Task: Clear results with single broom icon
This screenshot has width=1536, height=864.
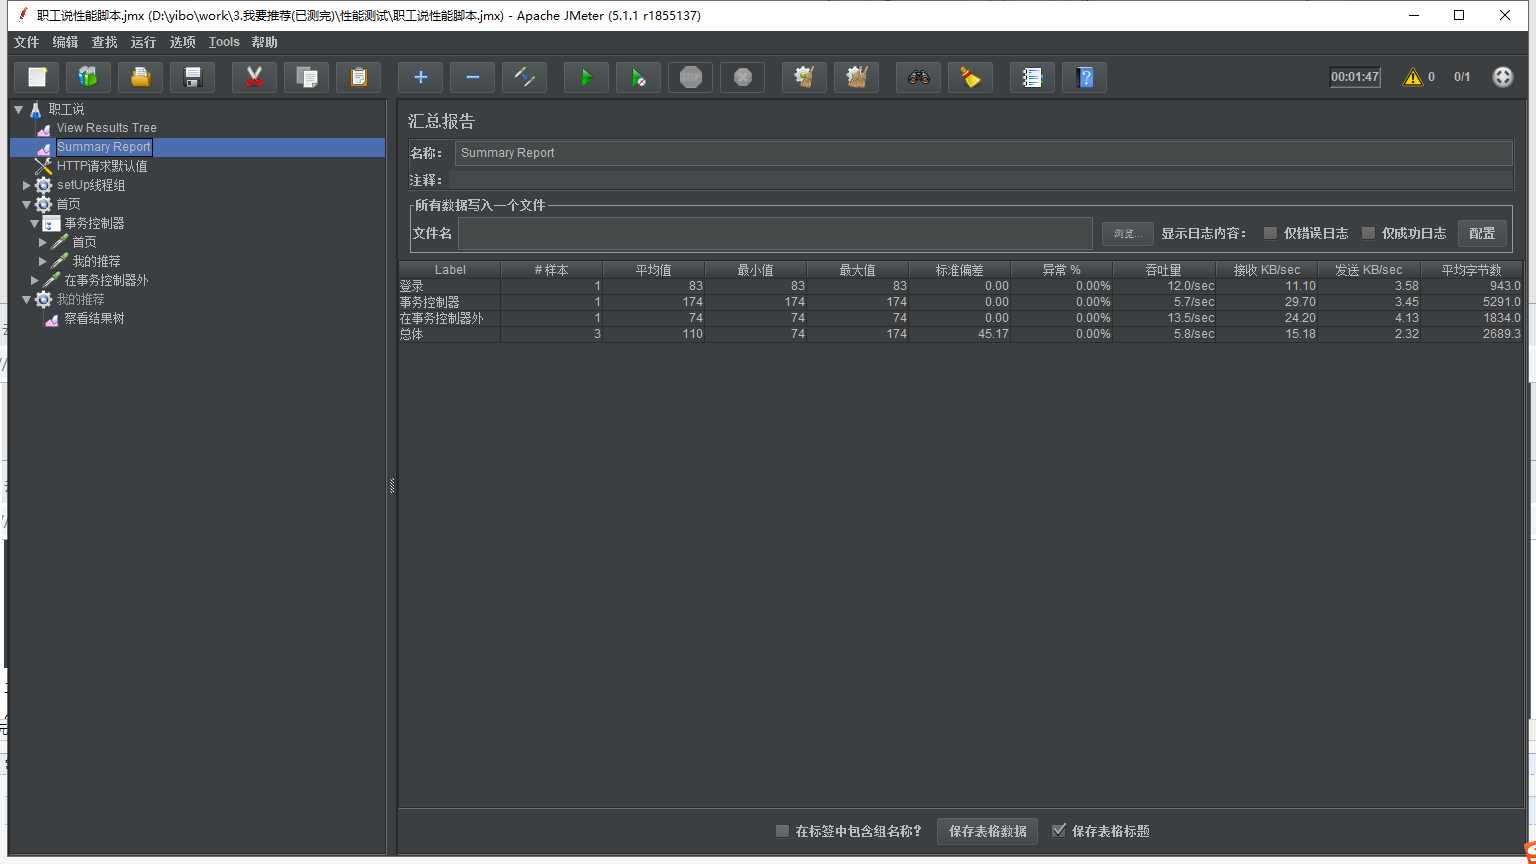Action: 805,77
